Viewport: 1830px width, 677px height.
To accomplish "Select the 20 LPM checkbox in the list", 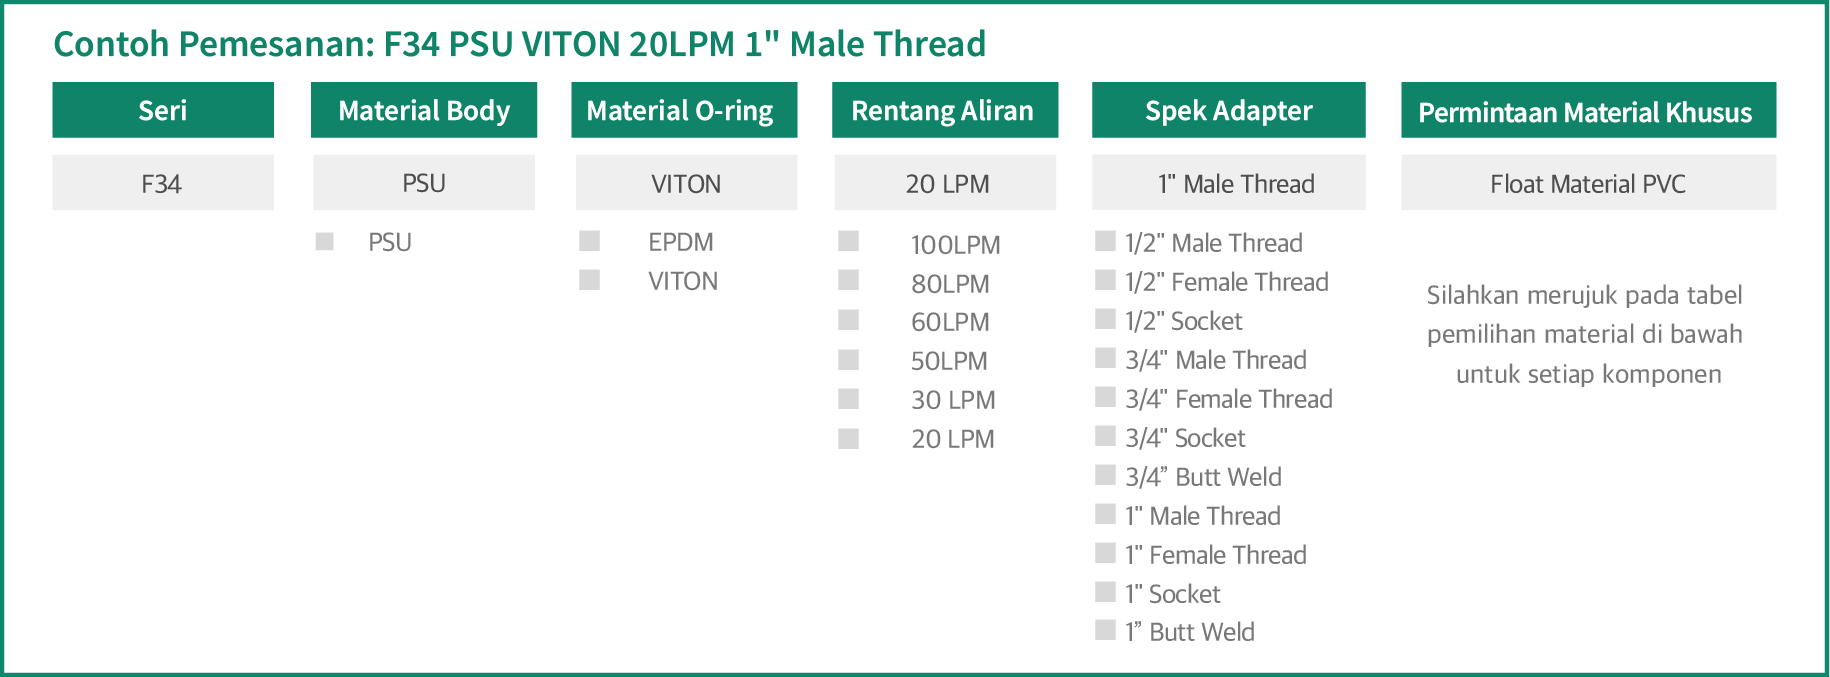I will 849,438.
